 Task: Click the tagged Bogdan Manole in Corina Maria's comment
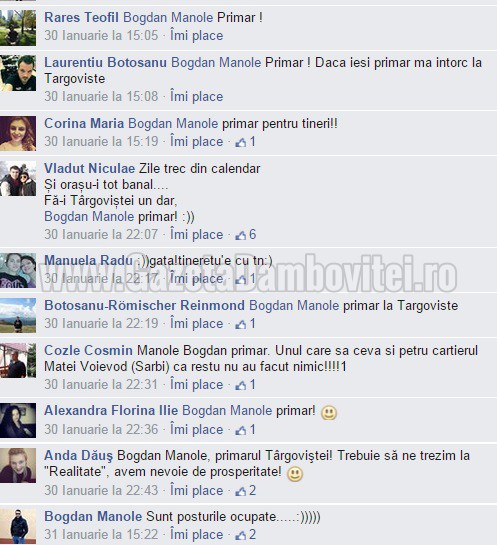click(x=173, y=123)
